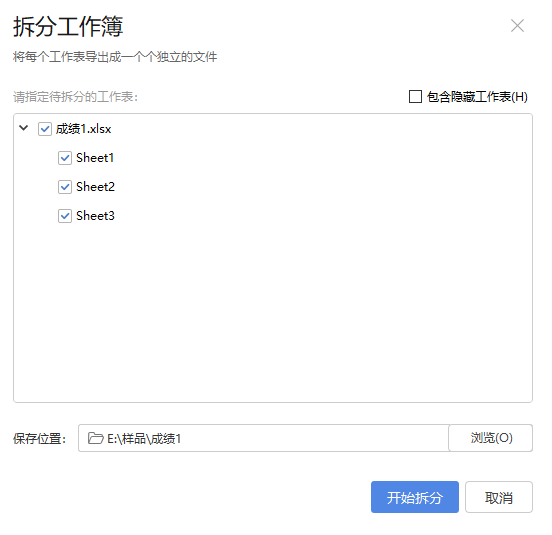Select the Sheet3 label in the tree
The height and width of the screenshot is (535, 552).
[95, 215]
